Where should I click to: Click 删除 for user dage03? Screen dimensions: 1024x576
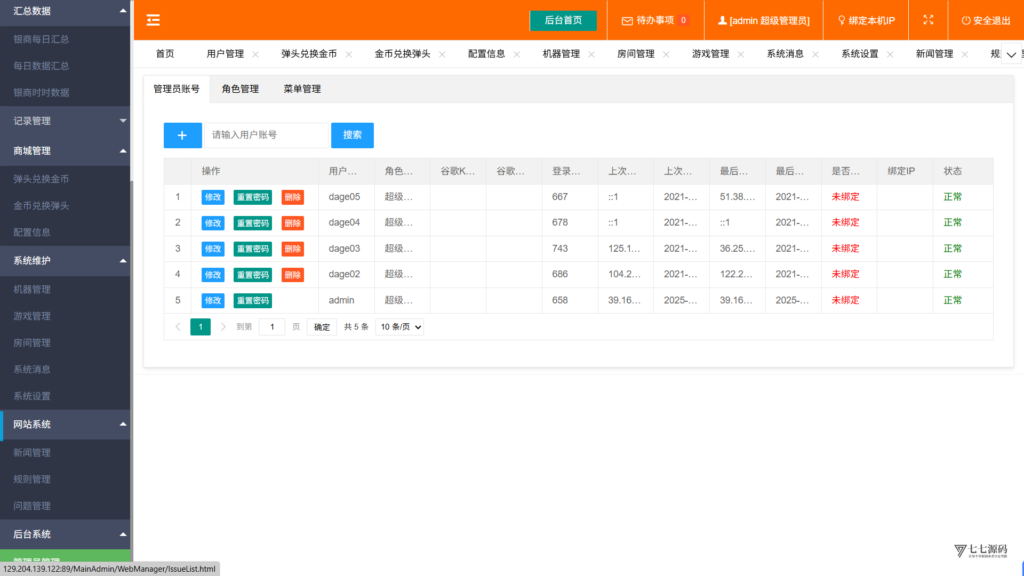click(293, 249)
